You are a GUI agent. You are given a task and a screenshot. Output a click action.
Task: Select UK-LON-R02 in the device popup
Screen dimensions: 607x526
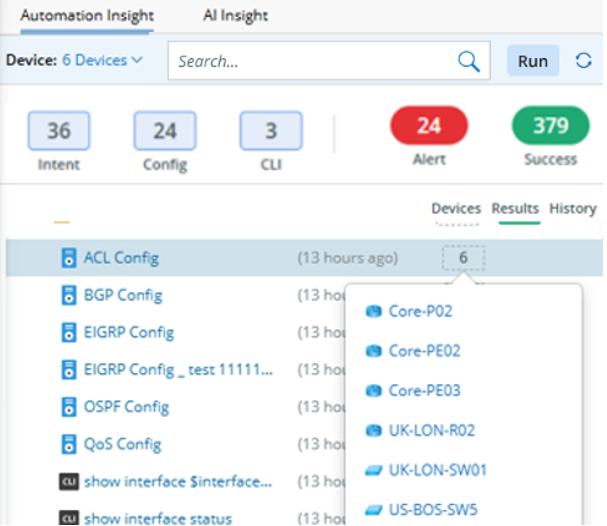432,430
